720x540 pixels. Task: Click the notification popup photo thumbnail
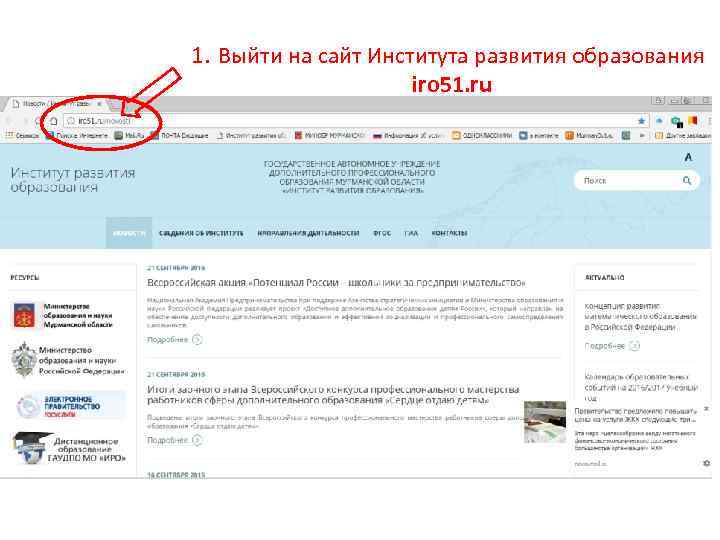[x=545, y=422]
